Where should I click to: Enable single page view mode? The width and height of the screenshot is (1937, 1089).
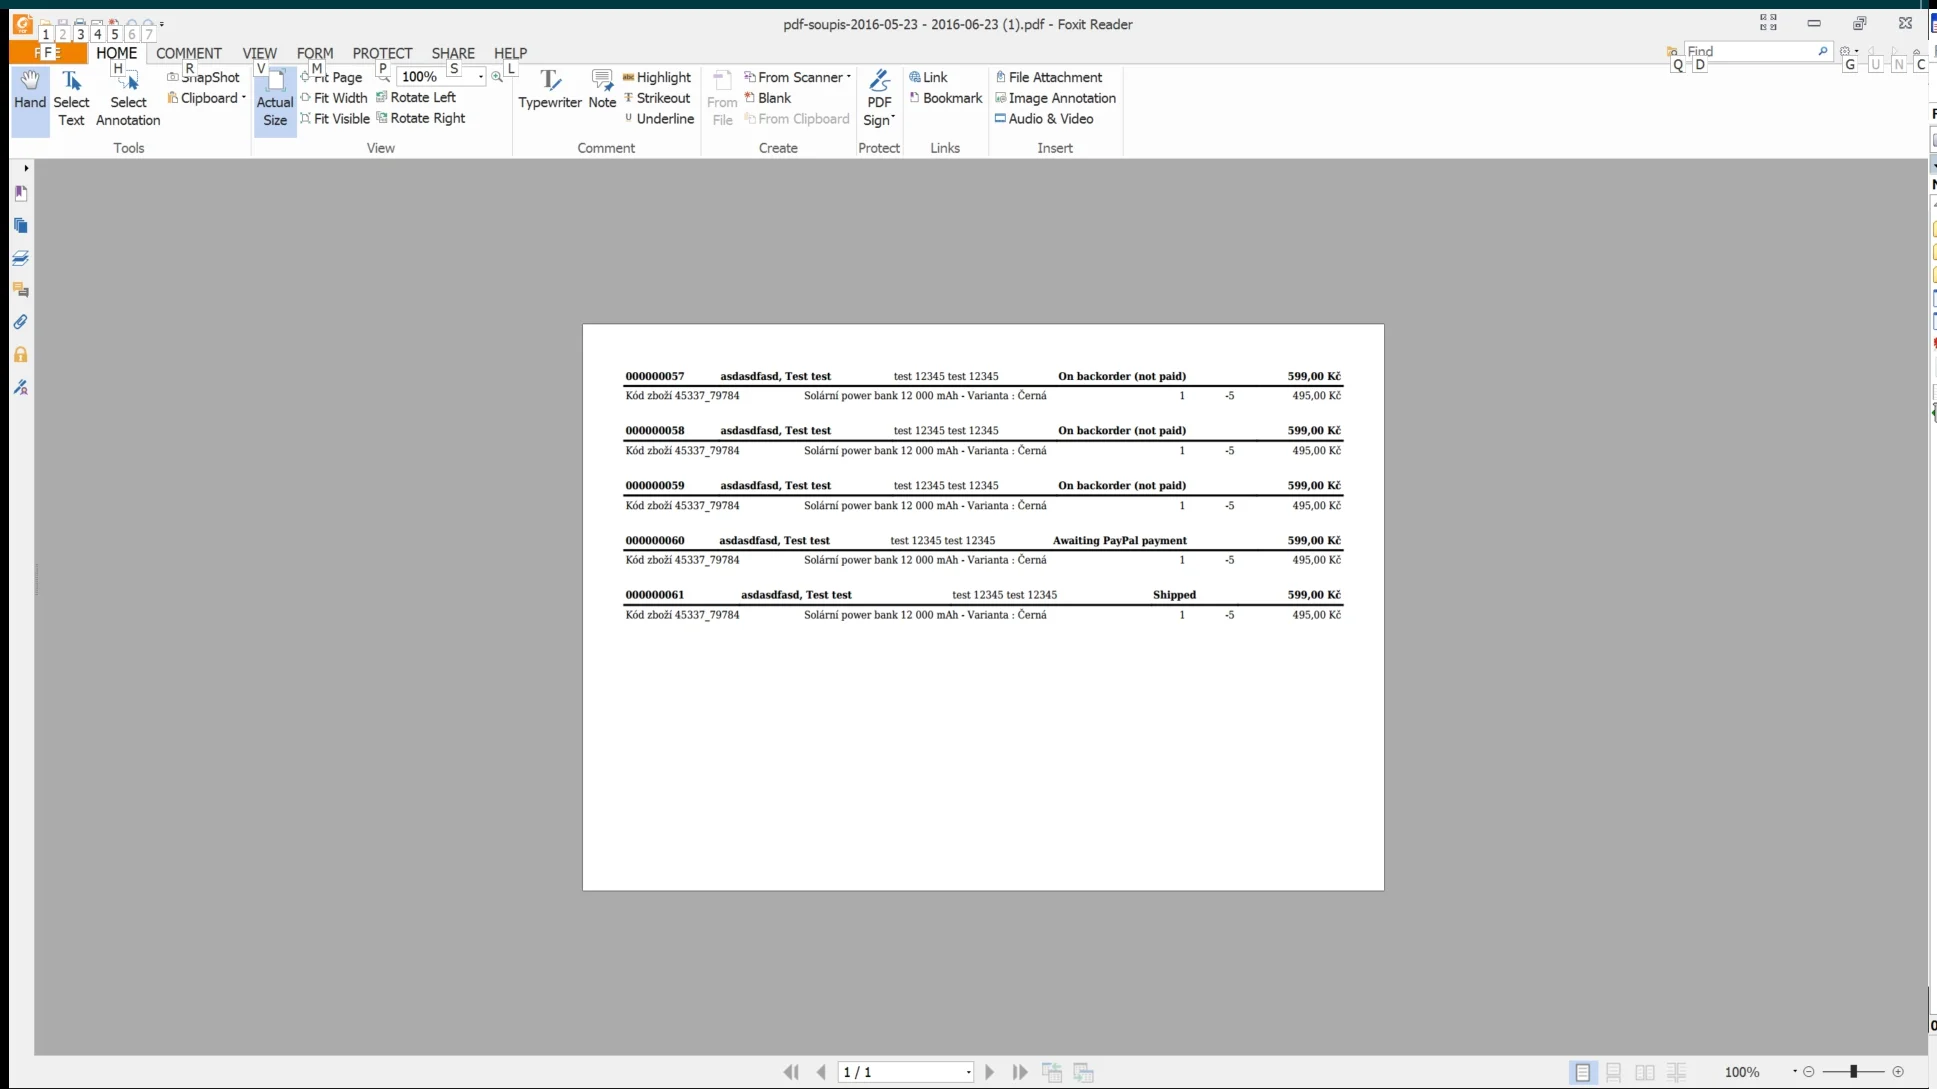[x=1582, y=1072]
